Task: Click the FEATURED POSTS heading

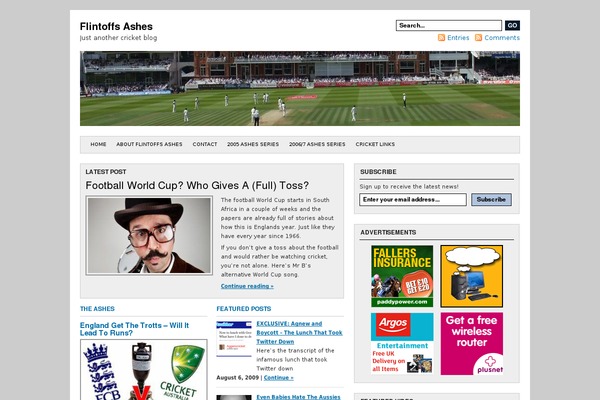Action: (x=244, y=309)
